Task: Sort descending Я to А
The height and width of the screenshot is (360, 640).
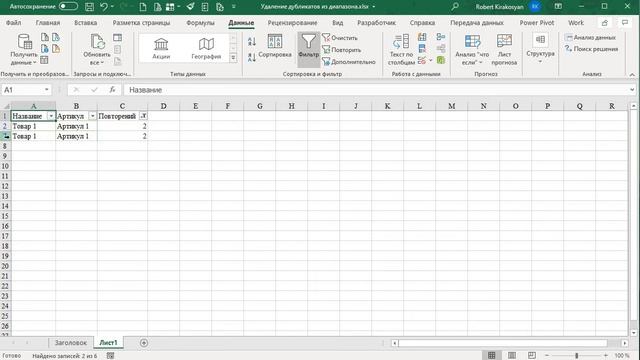Action: coord(252,57)
